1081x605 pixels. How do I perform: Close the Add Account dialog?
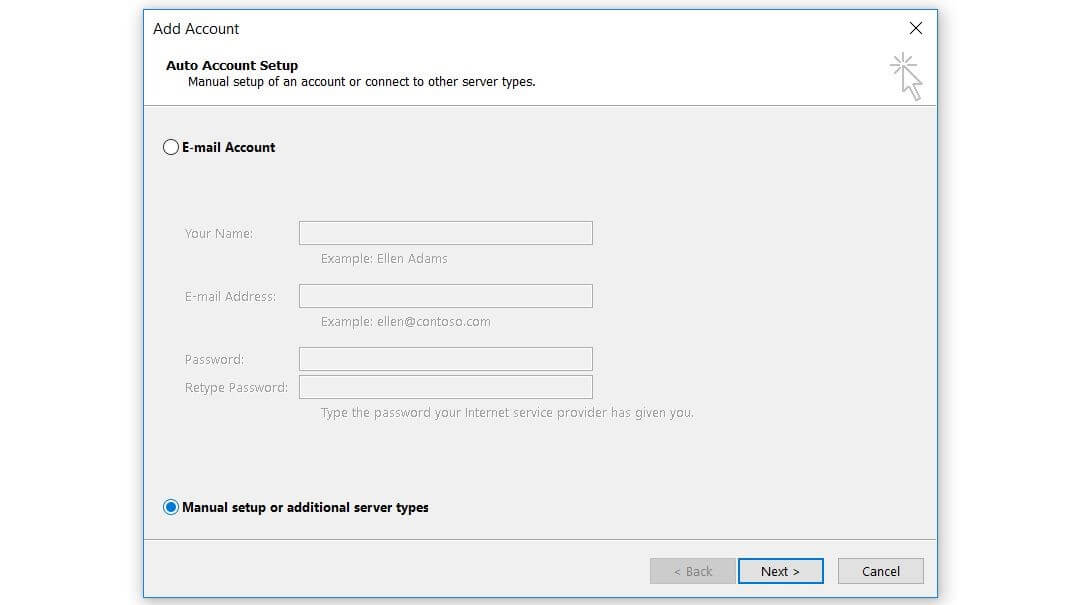point(916,28)
